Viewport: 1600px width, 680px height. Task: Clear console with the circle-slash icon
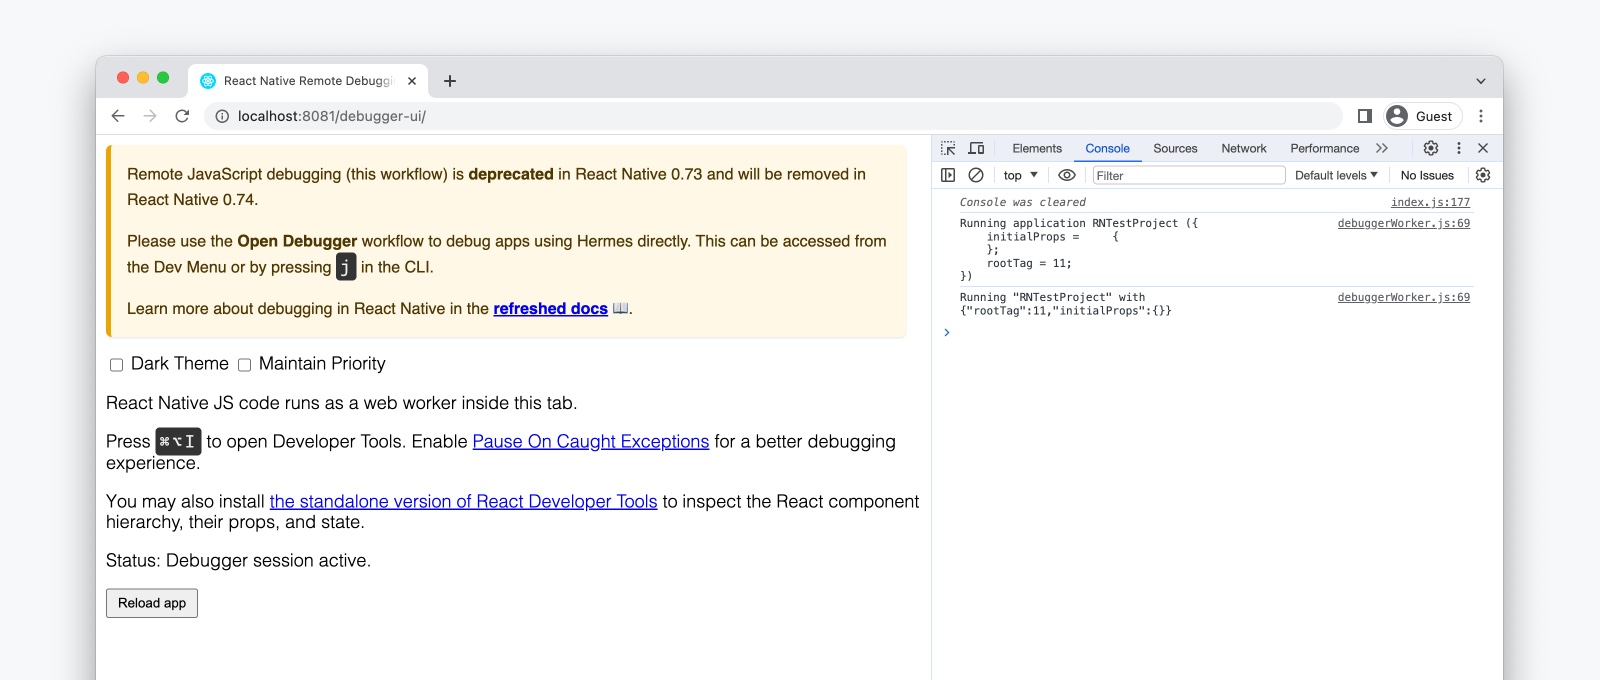(976, 175)
